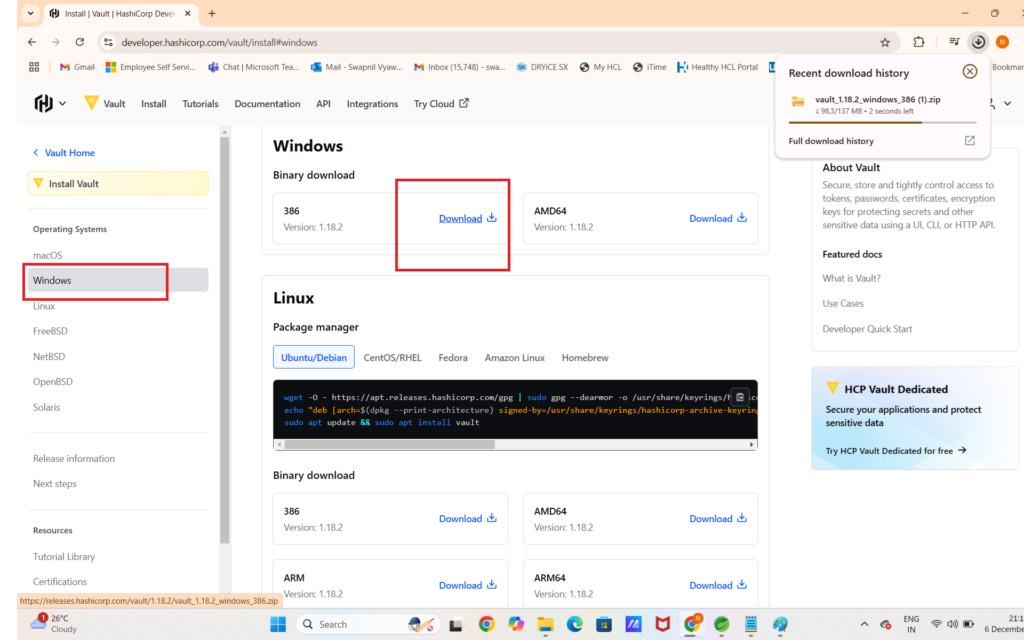This screenshot has width=1024, height=640.
Task: Open the browser extensions puzzle icon
Action: click(x=919, y=42)
